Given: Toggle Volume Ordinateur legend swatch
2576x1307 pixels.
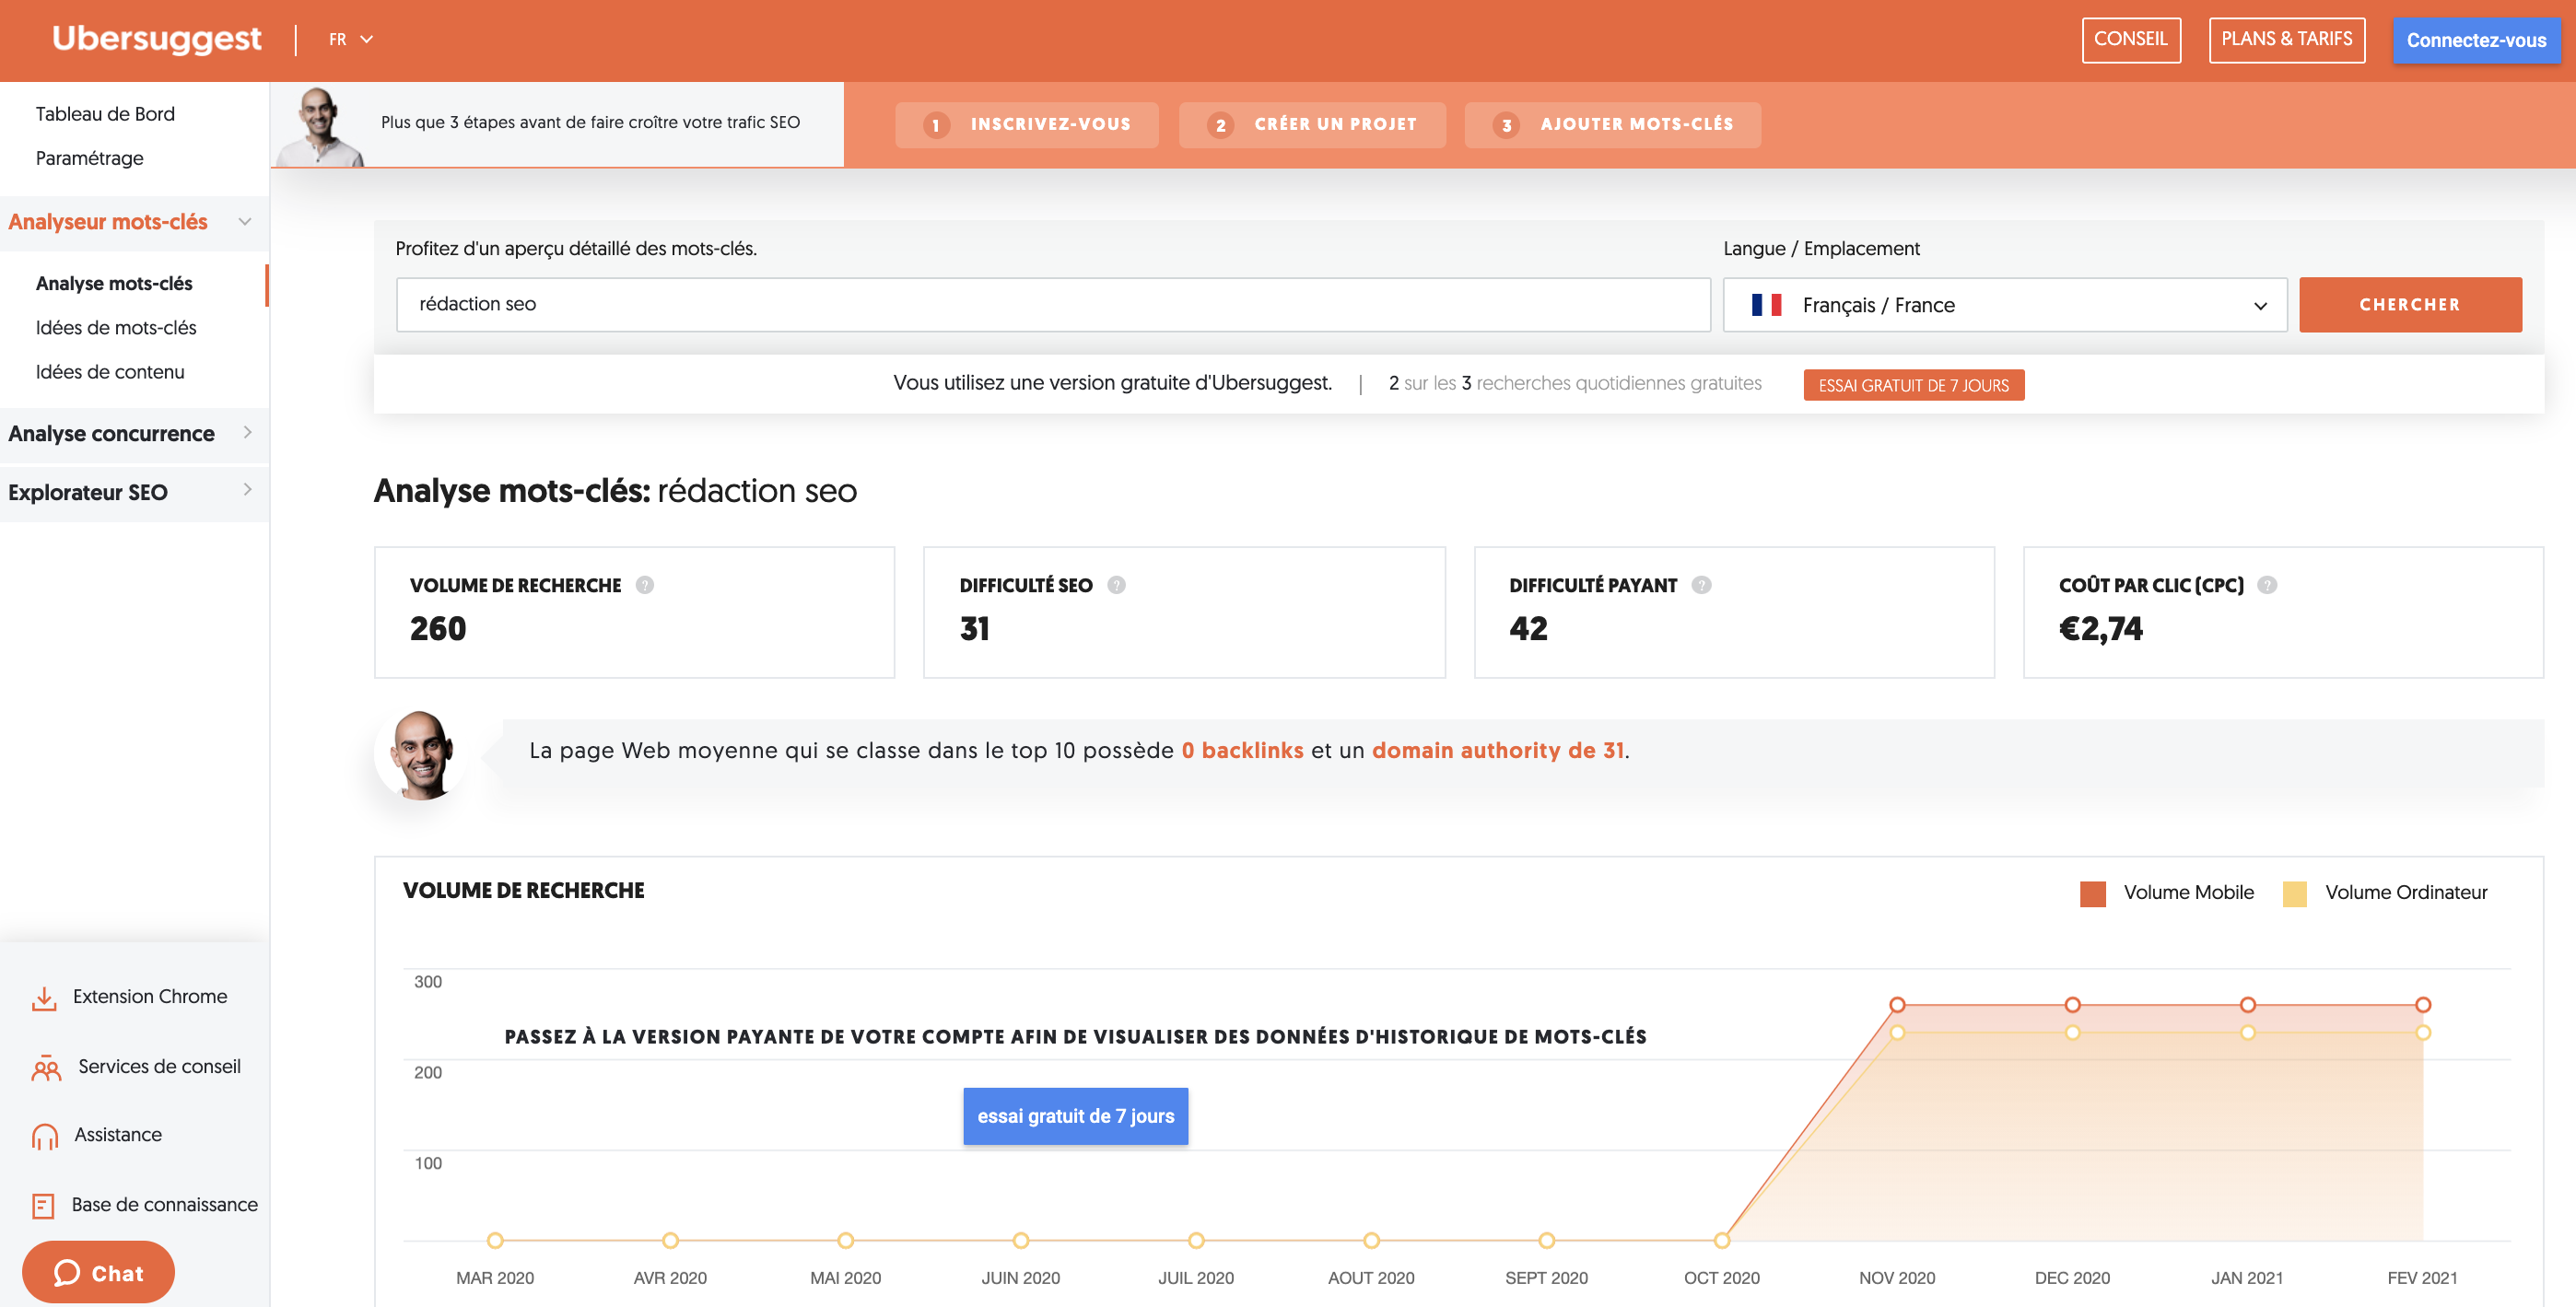Looking at the screenshot, I should pos(2295,893).
